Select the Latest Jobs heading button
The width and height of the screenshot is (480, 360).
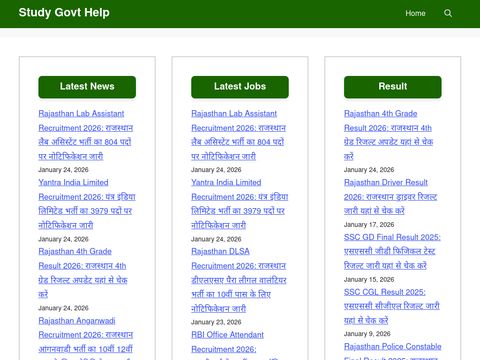point(240,87)
